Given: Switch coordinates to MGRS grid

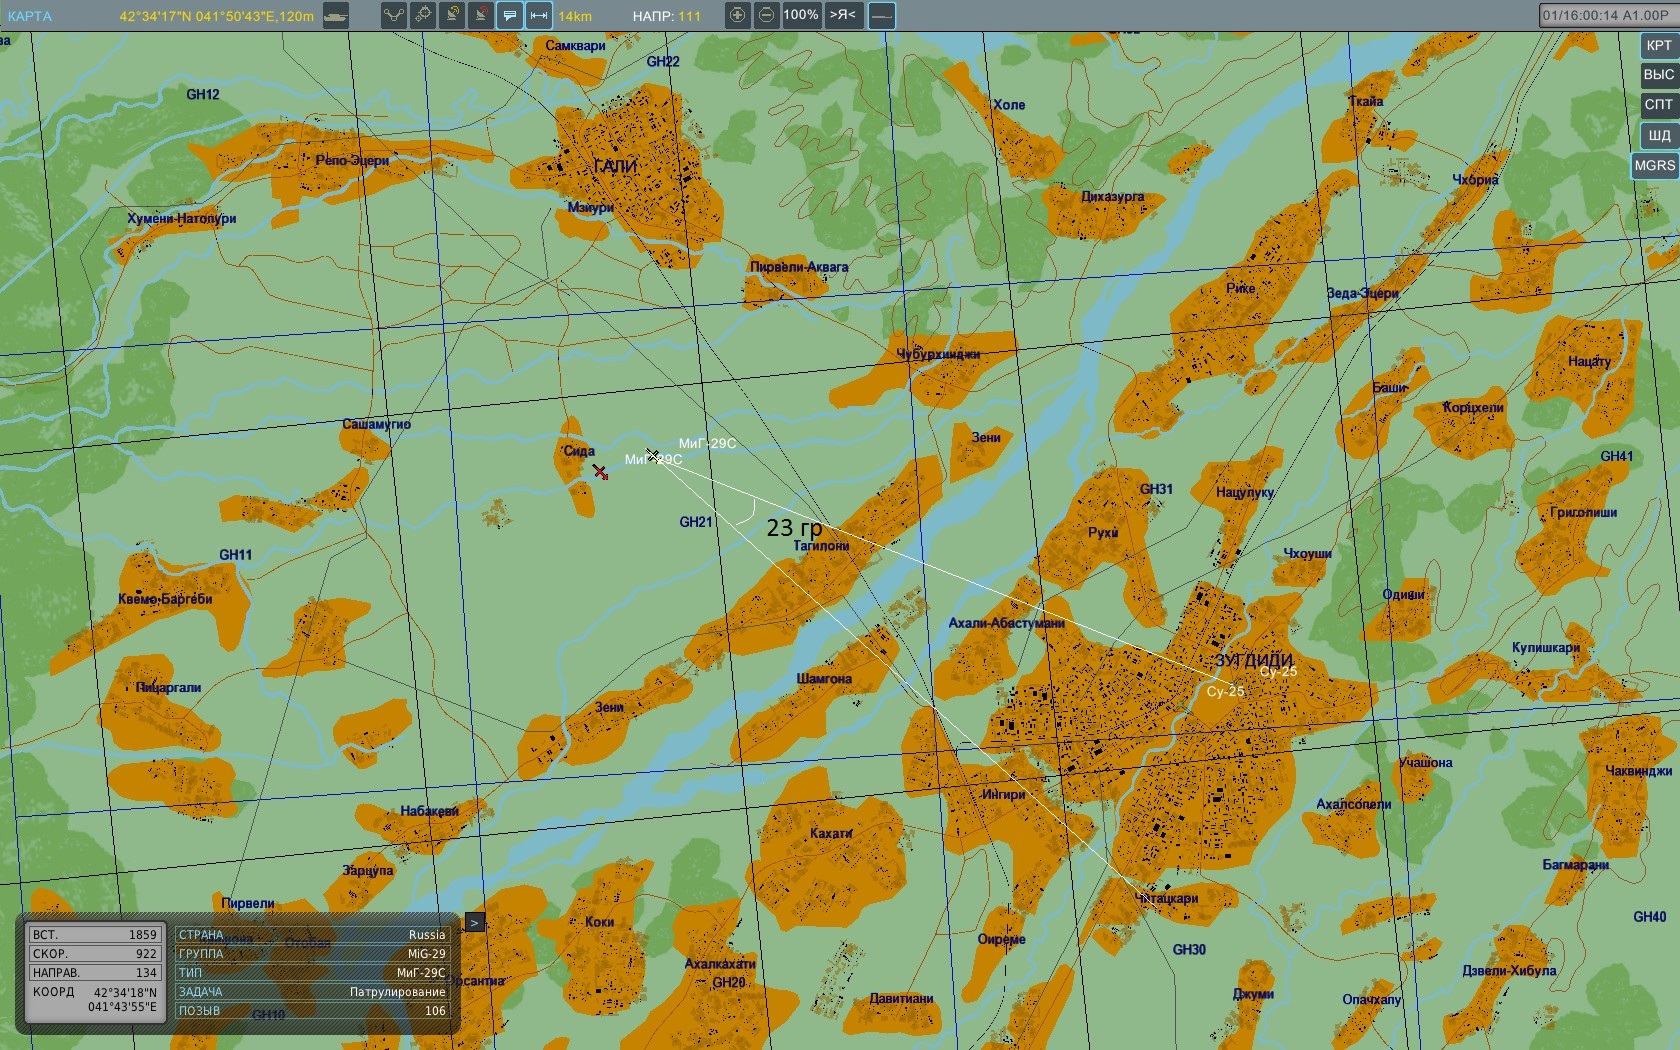Looking at the screenshot, I should coord(1655,165).
